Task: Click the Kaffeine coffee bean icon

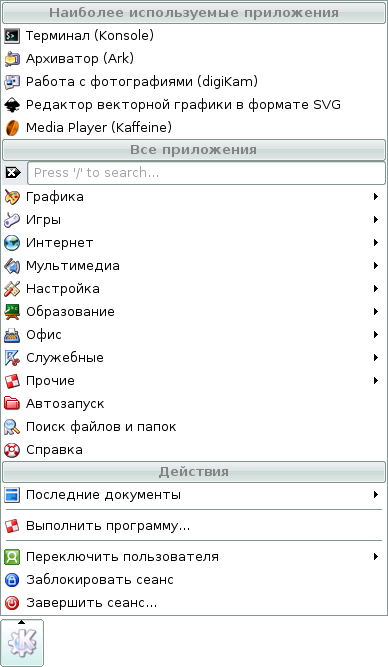Action: [x=12, y=128]
